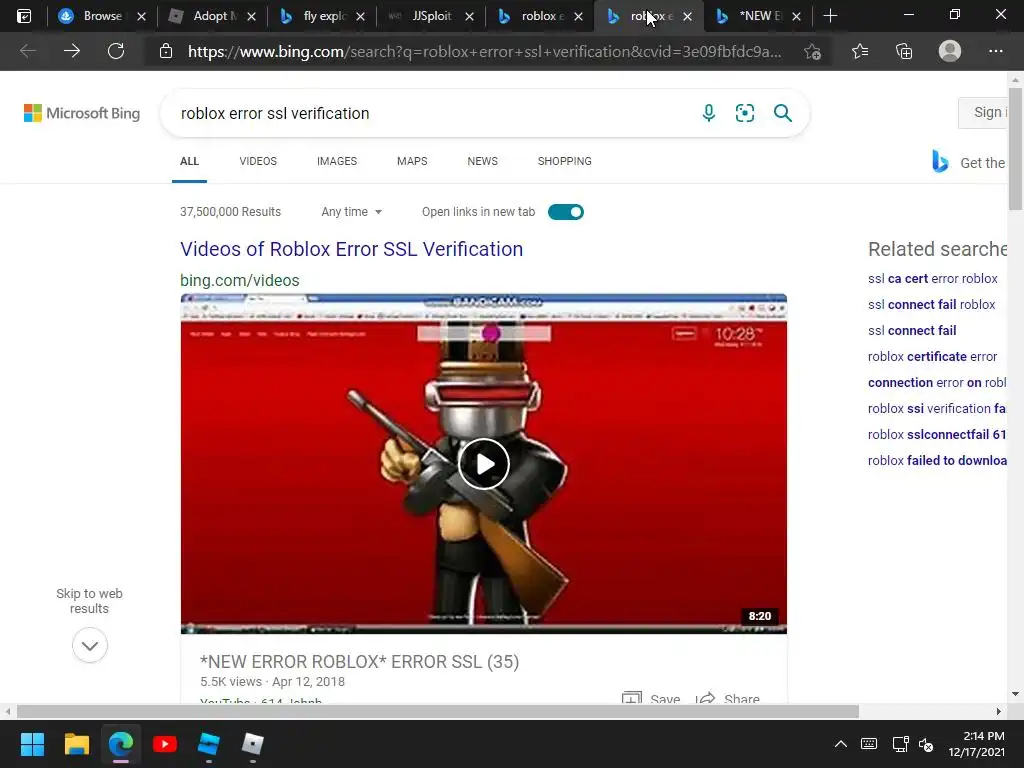Open the tab actions menu icon
The height and width of the screenshot is (768, 1024).
pos(24,16)
